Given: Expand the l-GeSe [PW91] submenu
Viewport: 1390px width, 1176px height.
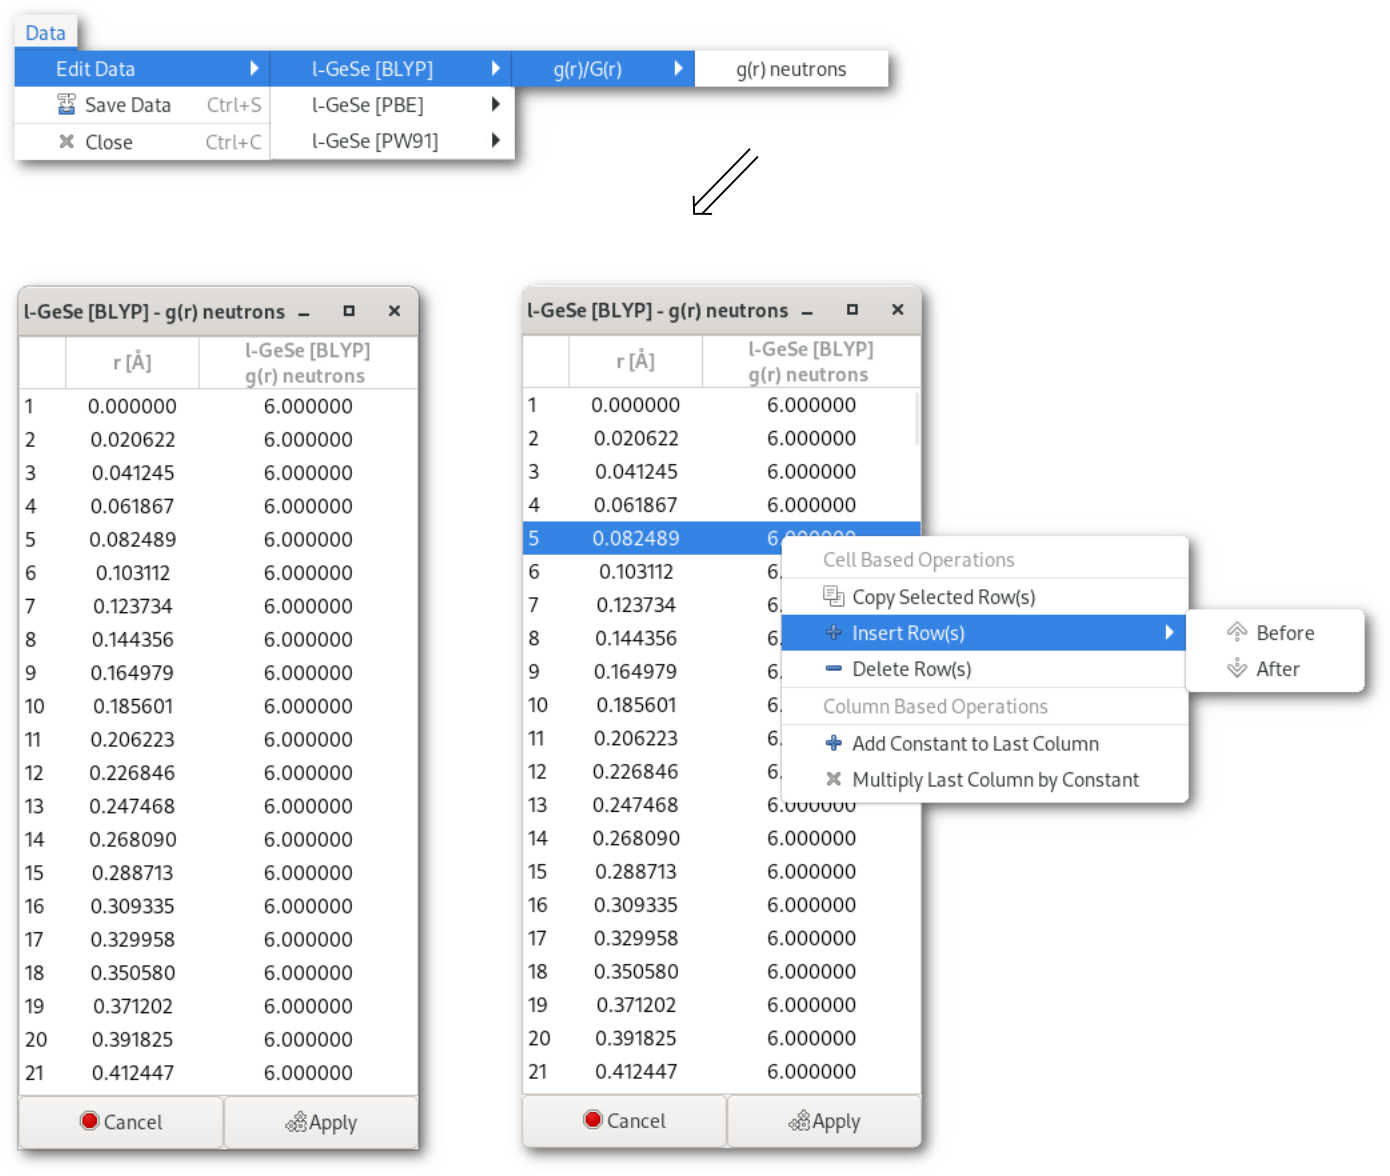Looking at the screenshot, I should point(392,142).
